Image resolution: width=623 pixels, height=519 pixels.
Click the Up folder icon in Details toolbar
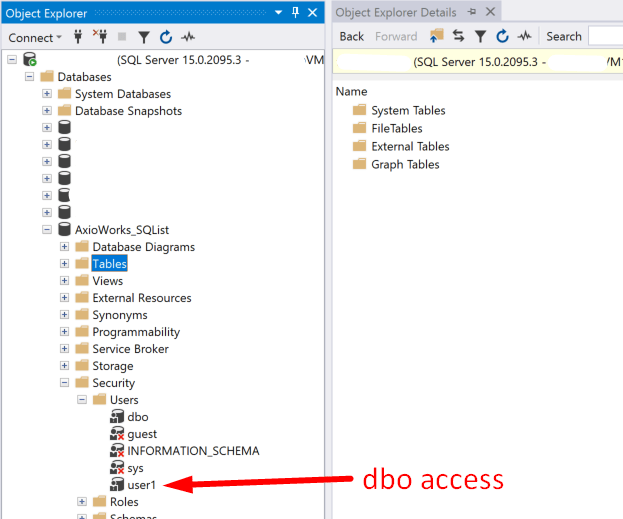pyautogui.click(x=436, y=36)
